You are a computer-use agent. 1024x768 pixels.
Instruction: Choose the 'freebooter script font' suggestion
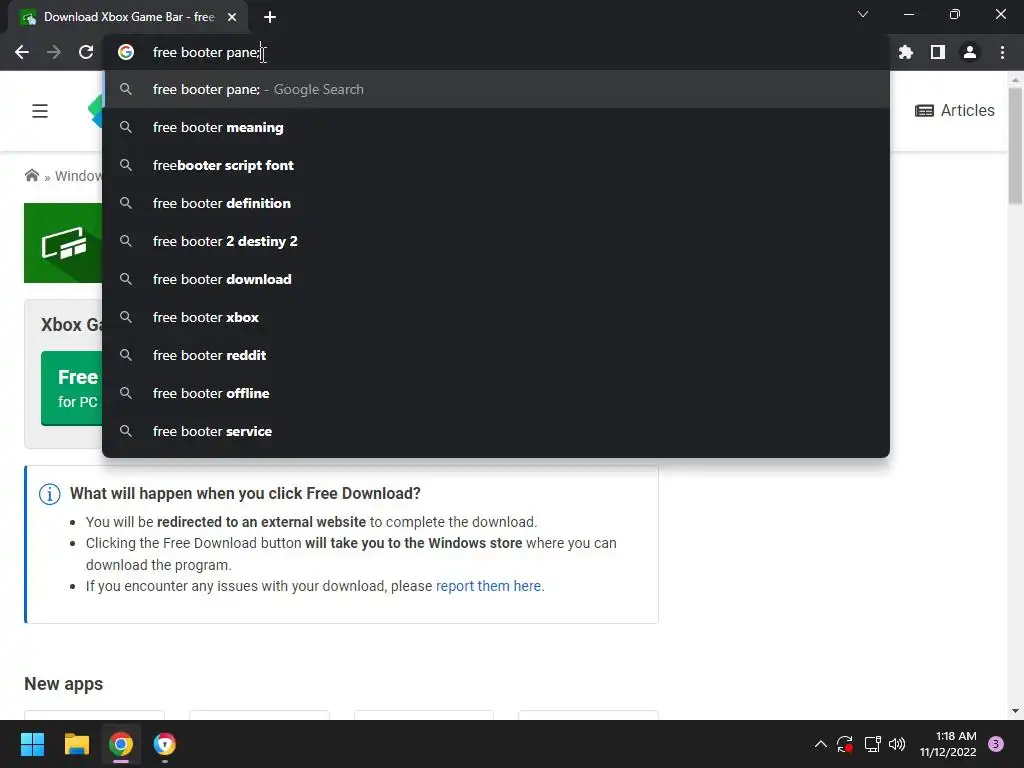pyautogui.click(x=496, y=165)
